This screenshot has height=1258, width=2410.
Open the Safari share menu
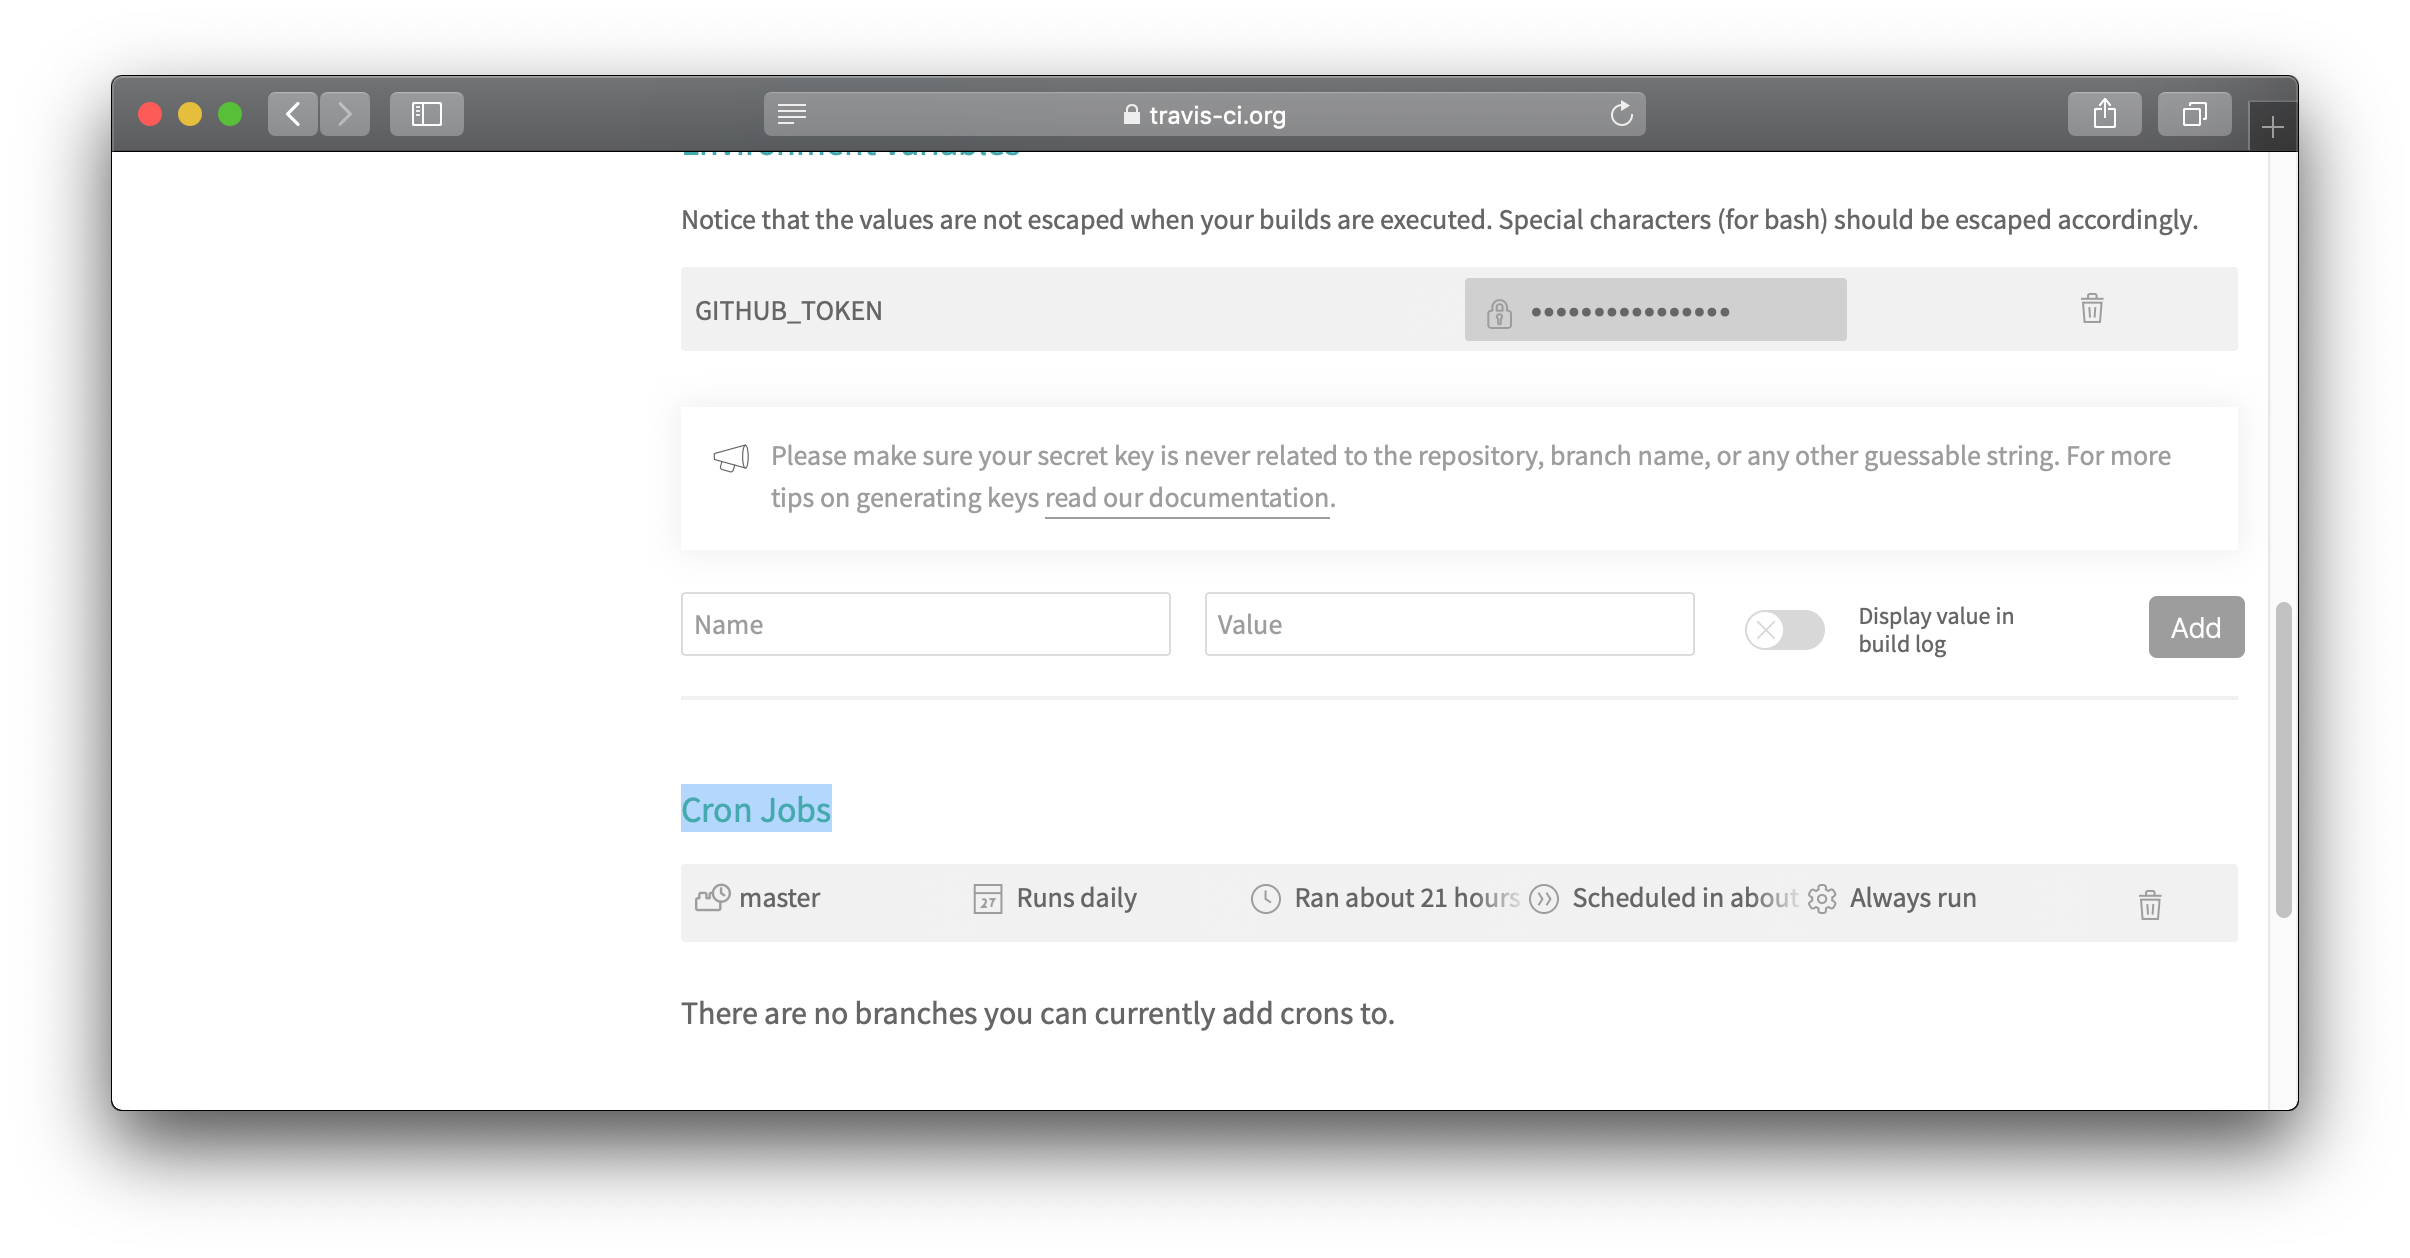click(2104, 114)
